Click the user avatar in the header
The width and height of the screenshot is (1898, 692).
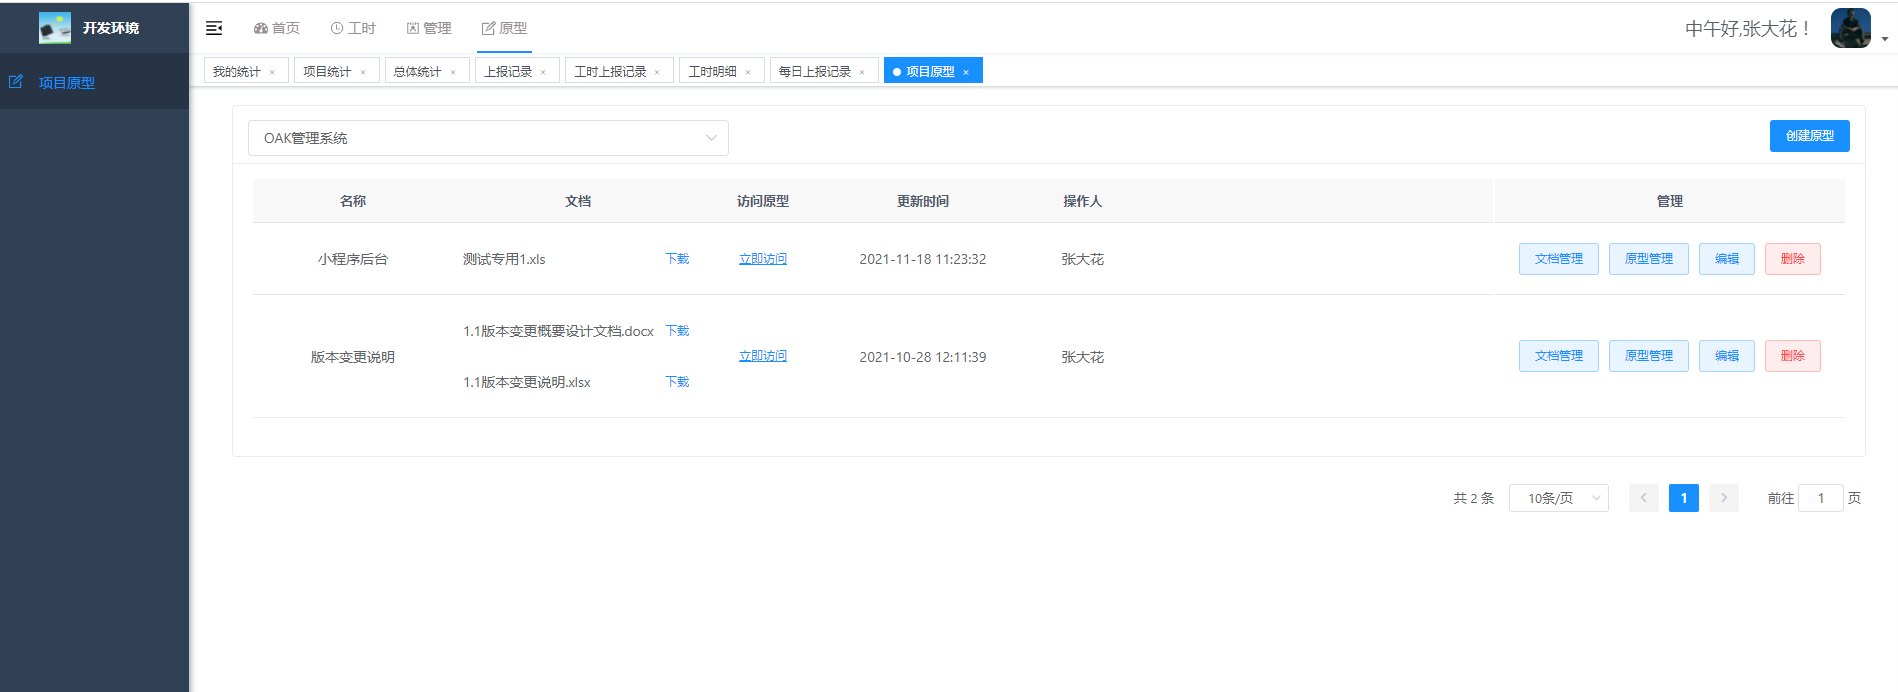pos(1850,28)
